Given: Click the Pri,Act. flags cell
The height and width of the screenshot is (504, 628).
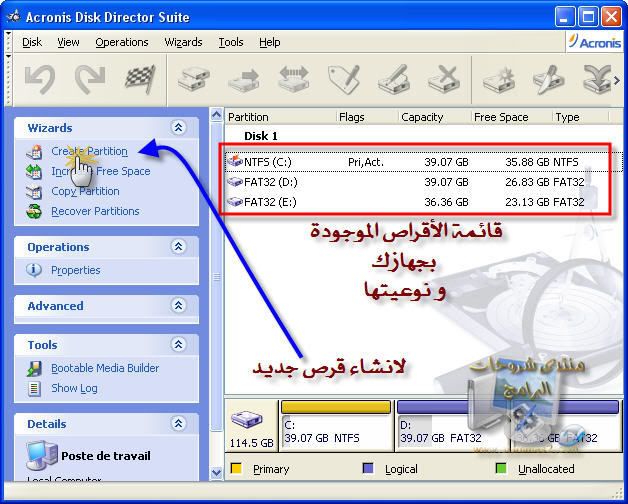Looking at the screenshot, I should point(366,162).
